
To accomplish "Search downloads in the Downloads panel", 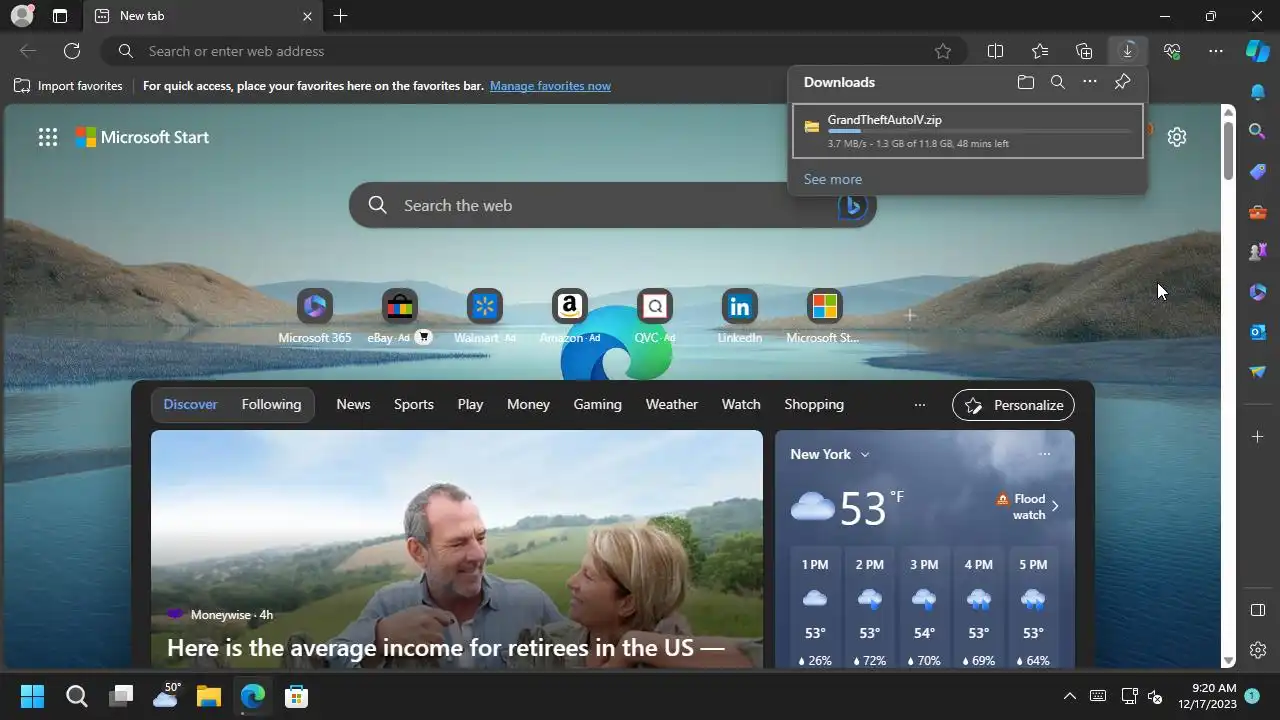I will coord(1058,82).
